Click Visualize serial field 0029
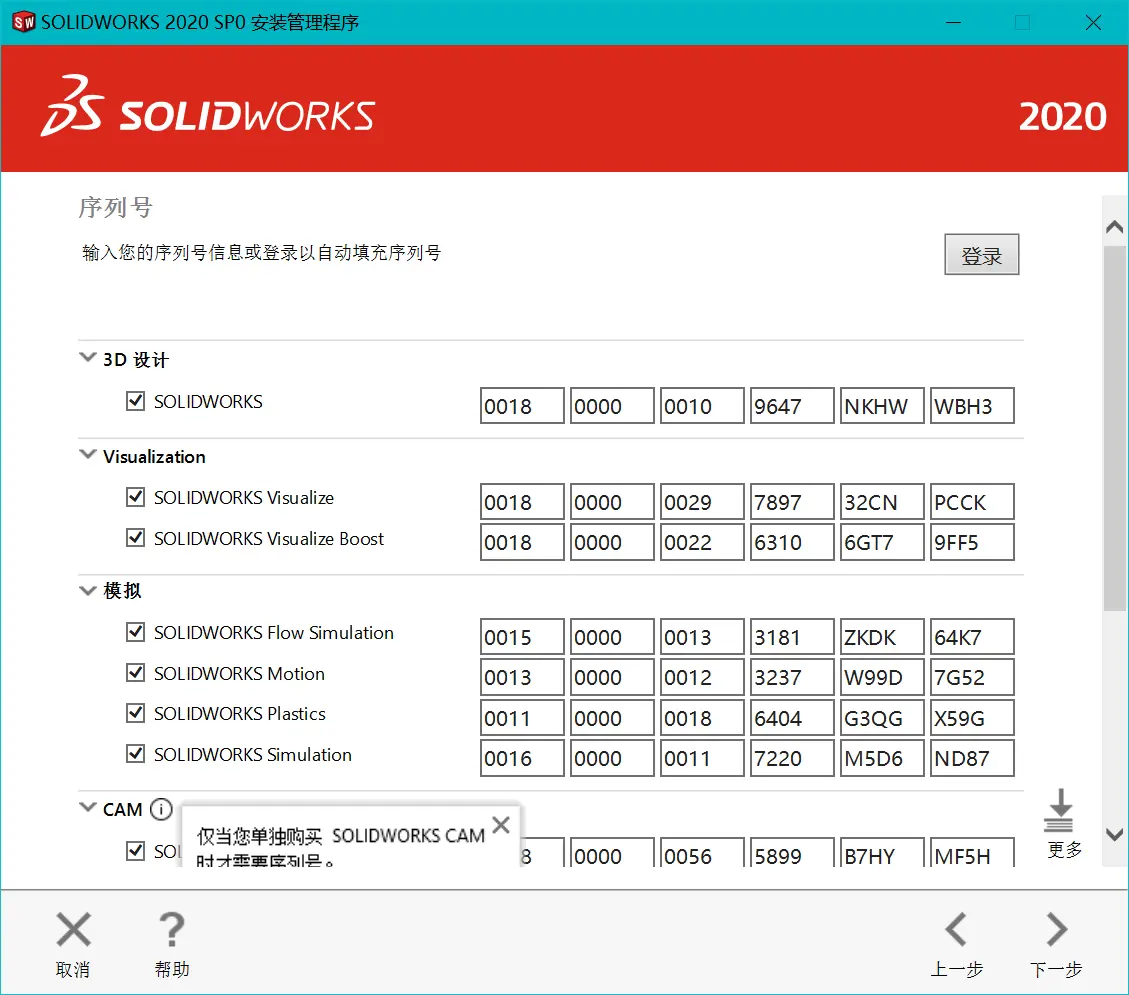1129x995 pixels. (x=702, y=501)
